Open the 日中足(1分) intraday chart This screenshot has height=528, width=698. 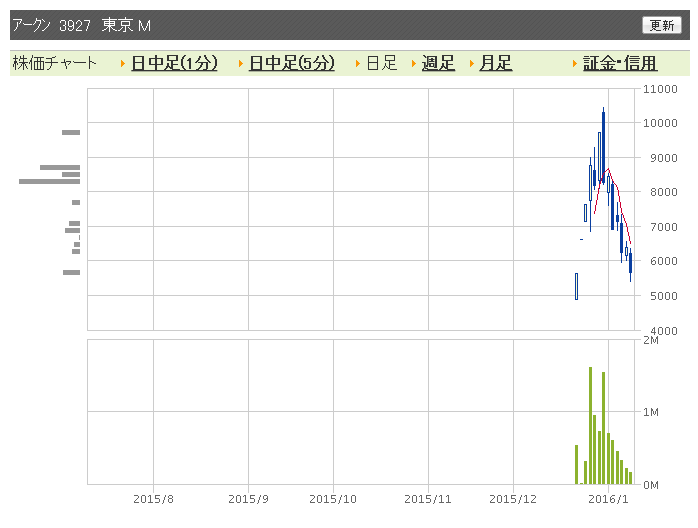click(x=174, y=63)
